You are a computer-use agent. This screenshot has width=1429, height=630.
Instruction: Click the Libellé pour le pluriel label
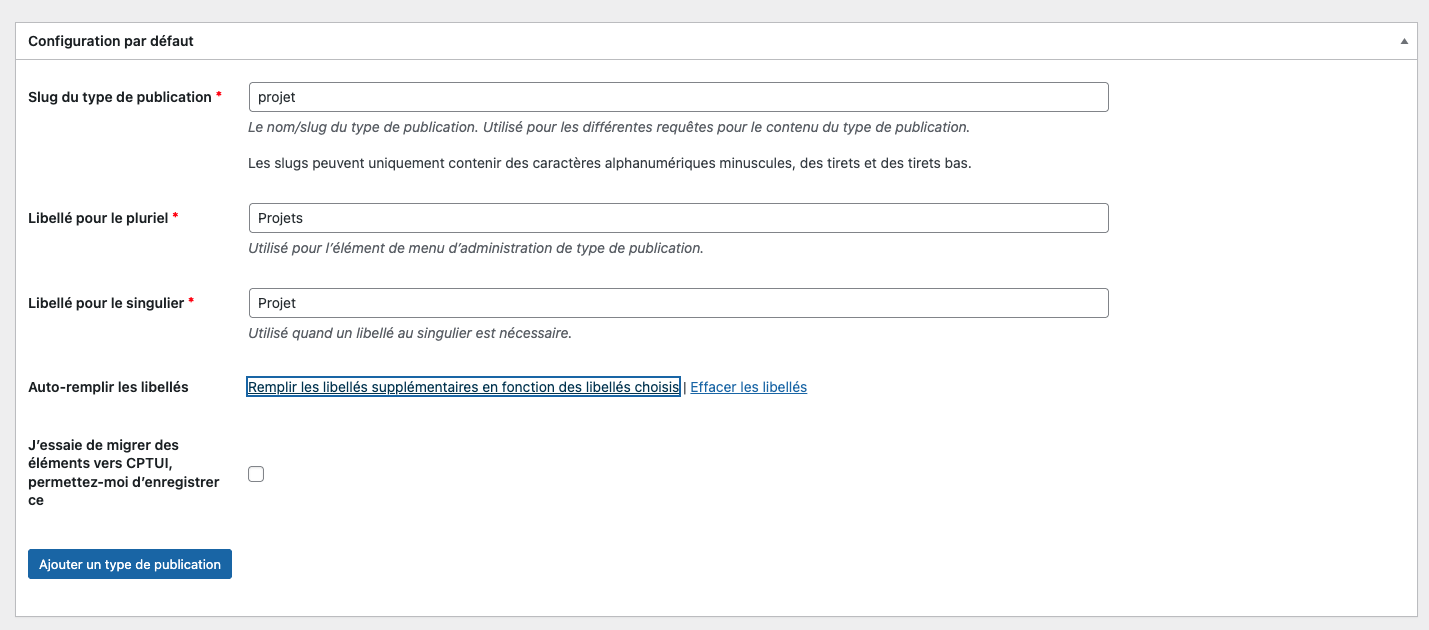[x=98, y=217]
